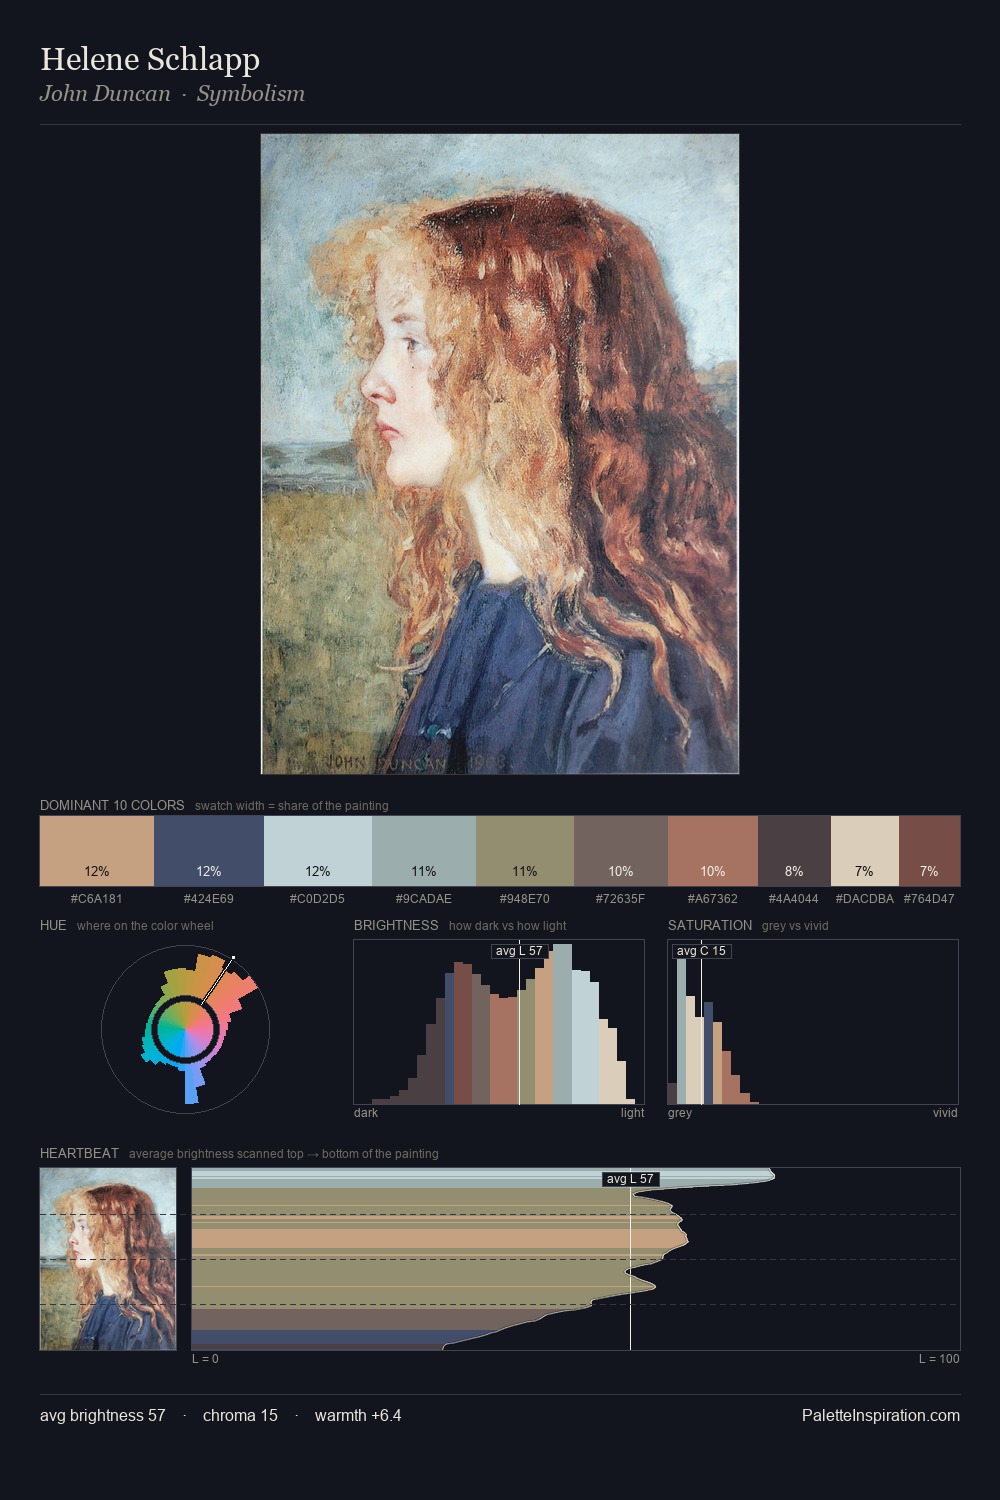The image size is (1000, 1500).
Task: Click 'dark' axis label under brightness
Action: click(366, 1113)
